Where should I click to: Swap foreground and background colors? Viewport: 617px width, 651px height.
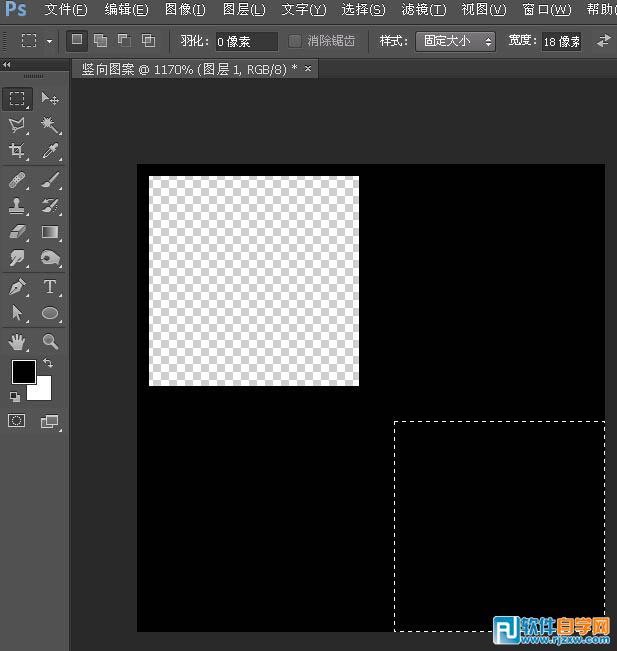pyautogui.click(x=48, y=363)
